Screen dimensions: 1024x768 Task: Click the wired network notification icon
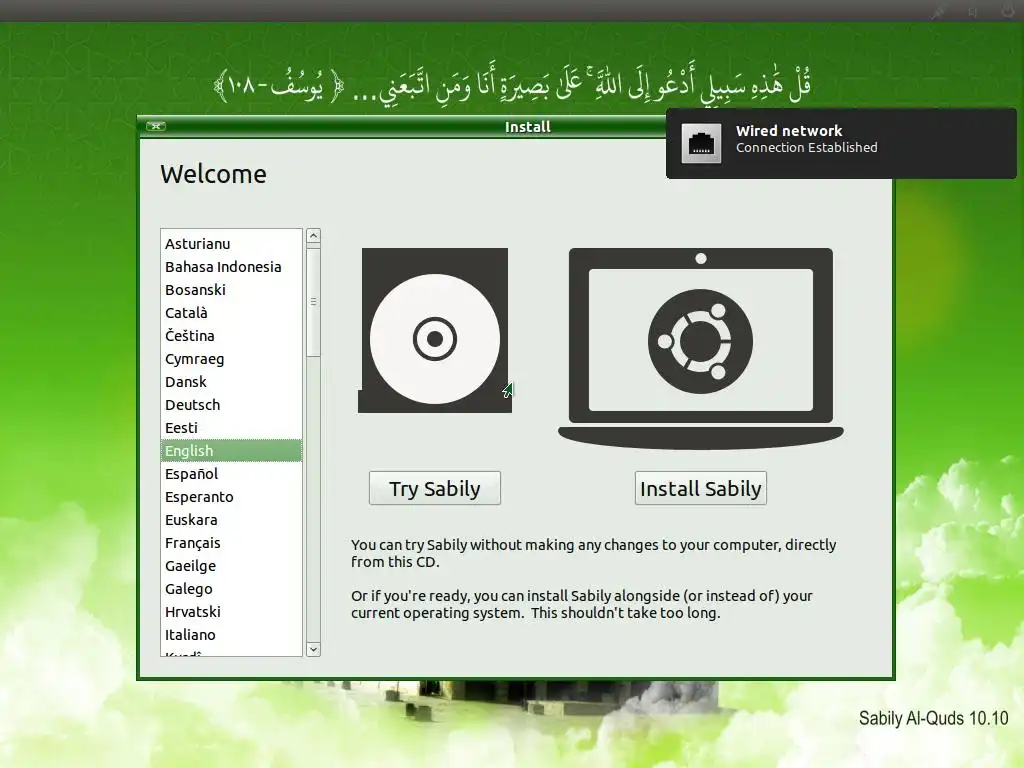point(701,143)
